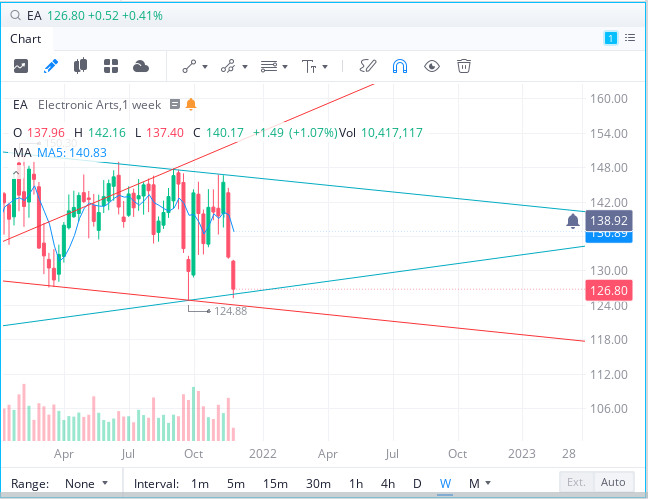Click the Electronic Arts,1 week title text

click(x=100, y=105)
